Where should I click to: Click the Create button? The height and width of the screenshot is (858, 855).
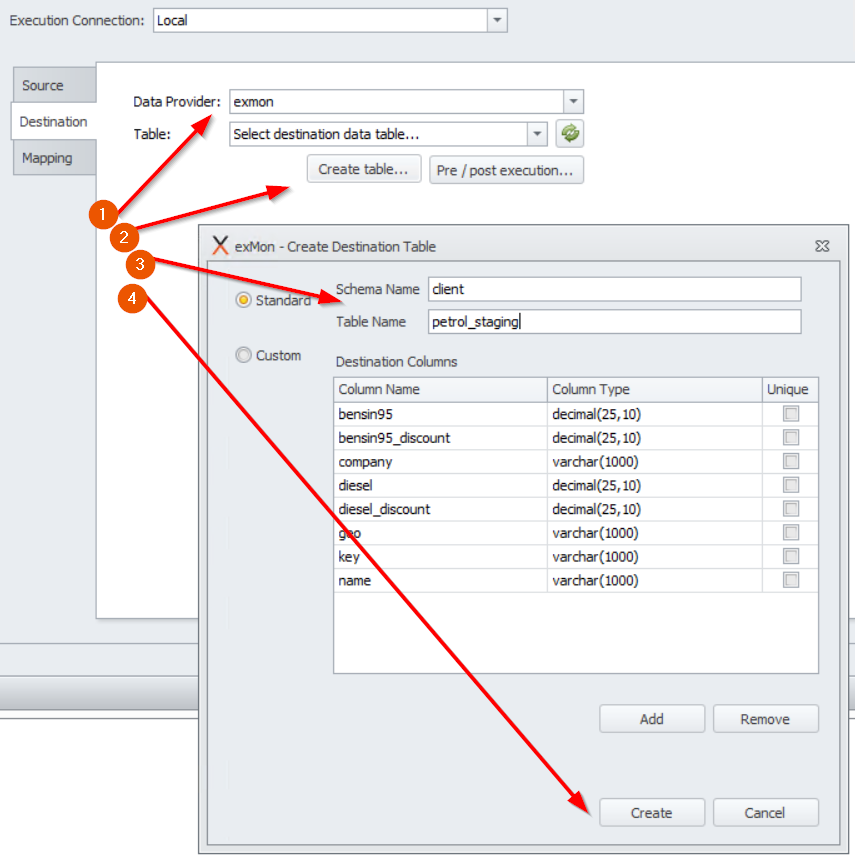click(652, 813)
